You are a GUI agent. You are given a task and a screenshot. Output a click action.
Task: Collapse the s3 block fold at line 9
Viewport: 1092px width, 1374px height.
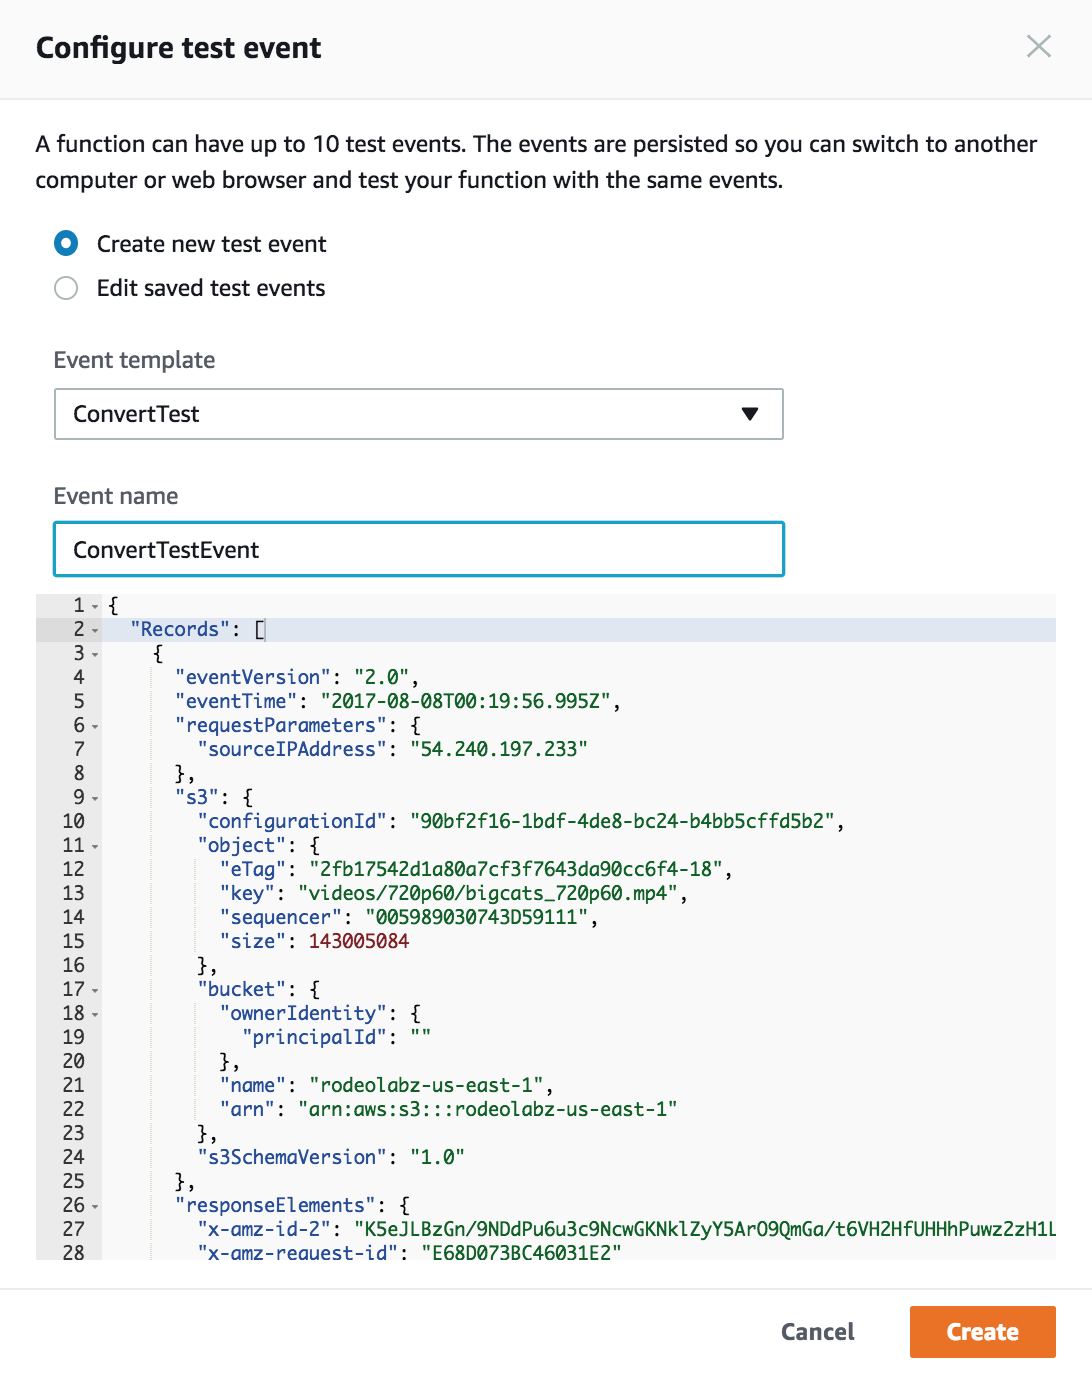click(96, 799)
